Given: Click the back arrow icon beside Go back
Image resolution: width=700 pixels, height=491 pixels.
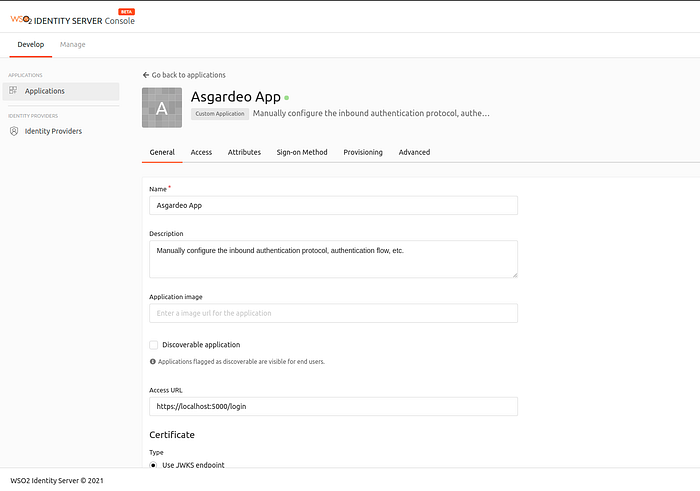Looking at the screenshot, I should [146, 75].
